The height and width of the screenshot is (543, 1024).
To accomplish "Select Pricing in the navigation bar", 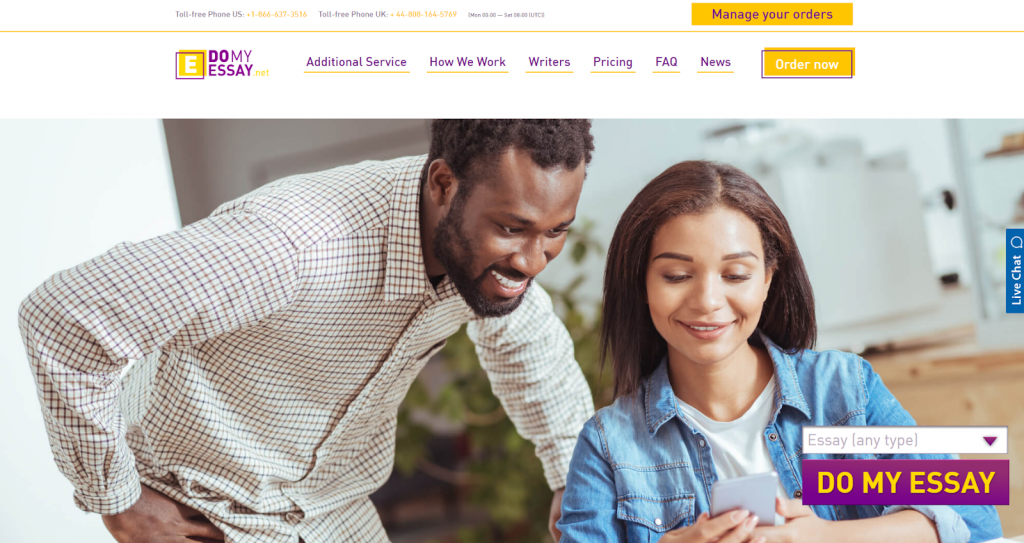I will pos(613,62).
